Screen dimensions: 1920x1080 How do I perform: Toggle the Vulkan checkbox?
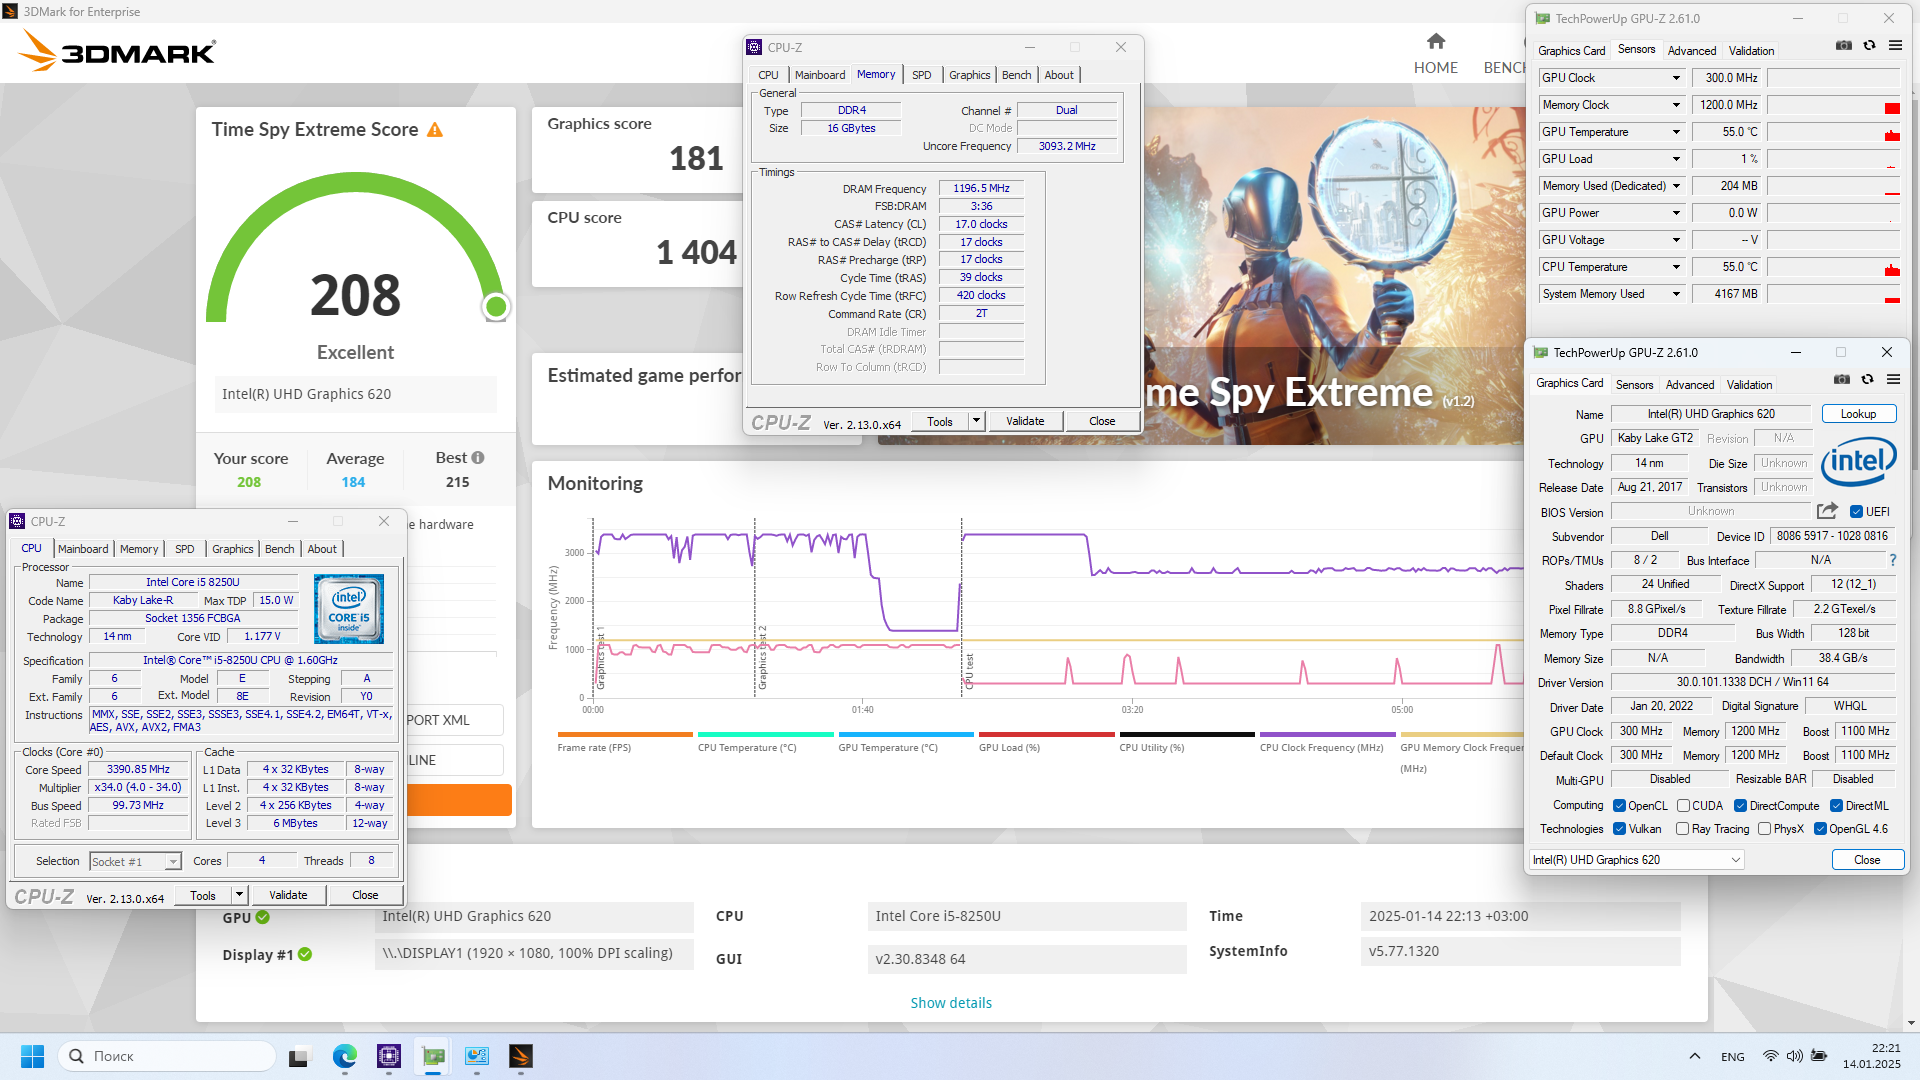1619,829
